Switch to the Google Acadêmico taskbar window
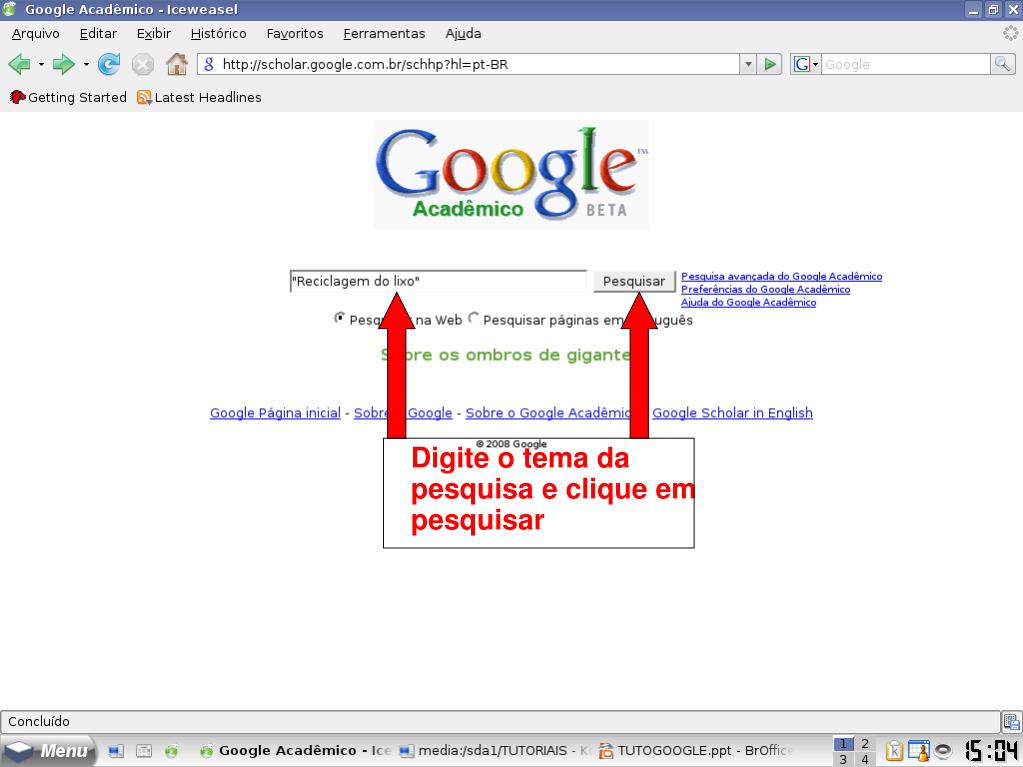This screenshot has width=1023, height=767. tap(295, 751)
